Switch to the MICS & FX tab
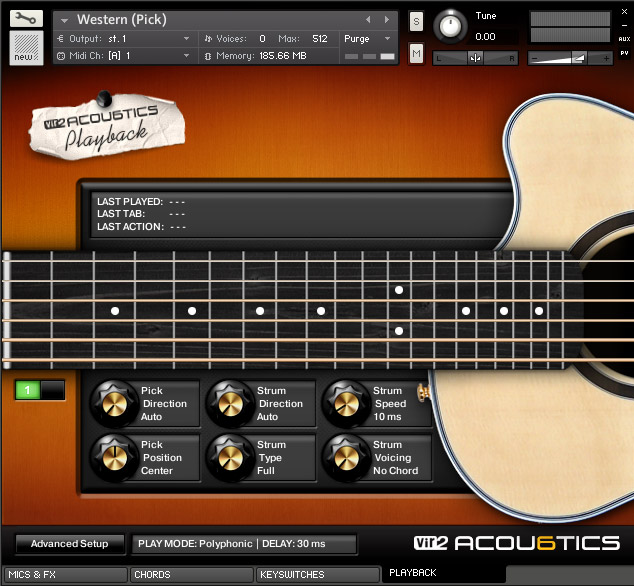The image size is (634, 586). coord(64,575)
